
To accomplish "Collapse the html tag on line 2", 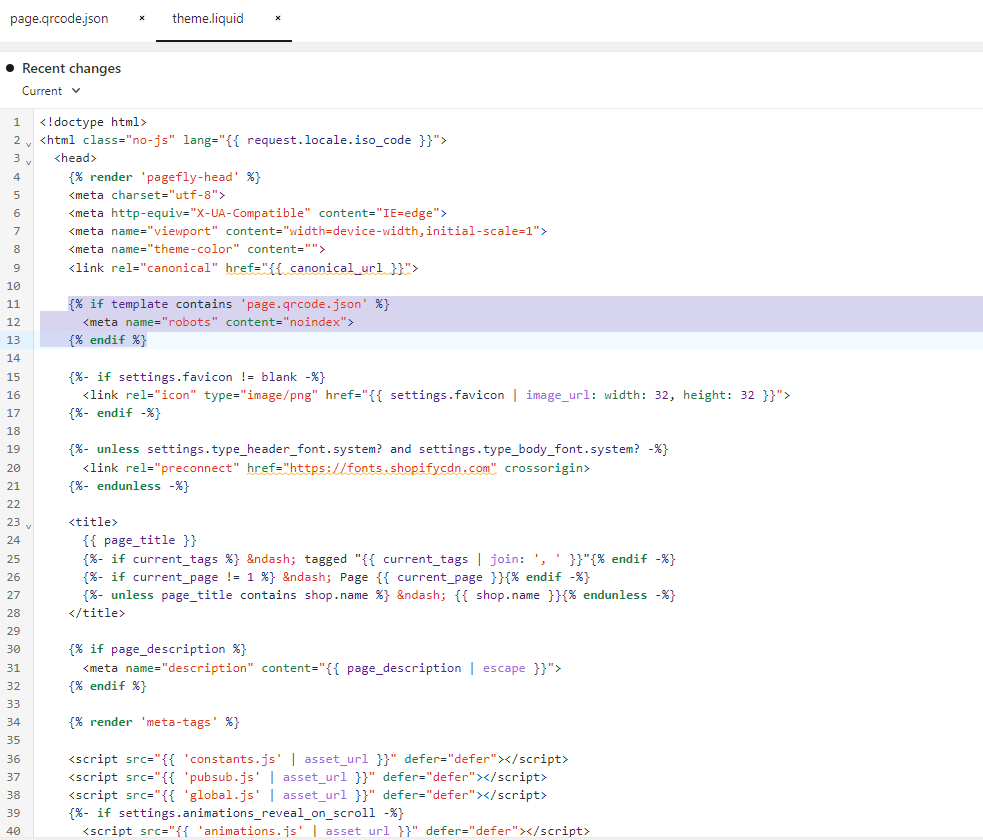I will 29,141.
